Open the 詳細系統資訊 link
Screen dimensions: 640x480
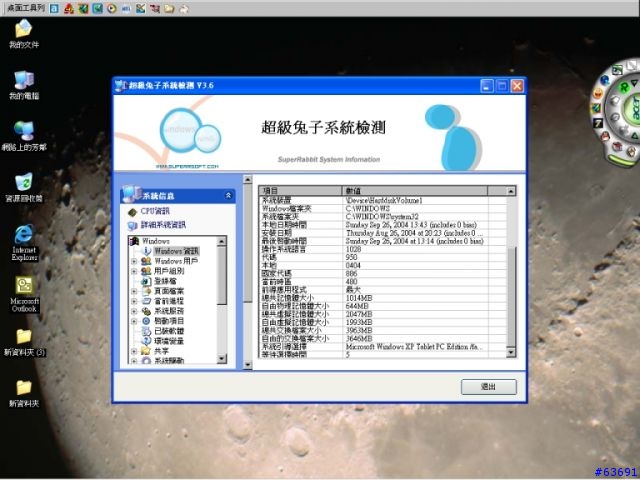pos(163,225)
